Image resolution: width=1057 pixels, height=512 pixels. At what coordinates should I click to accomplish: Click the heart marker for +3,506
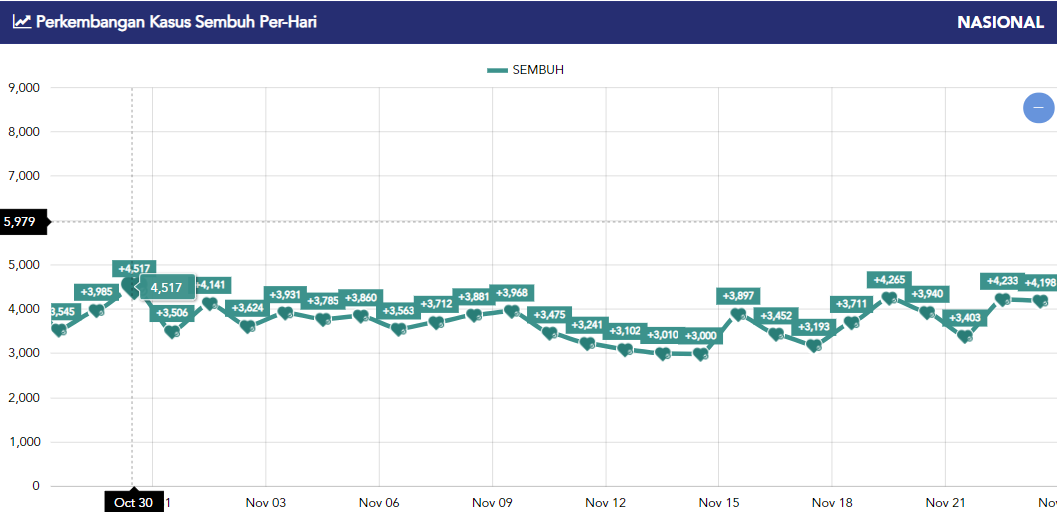(172, 331)
